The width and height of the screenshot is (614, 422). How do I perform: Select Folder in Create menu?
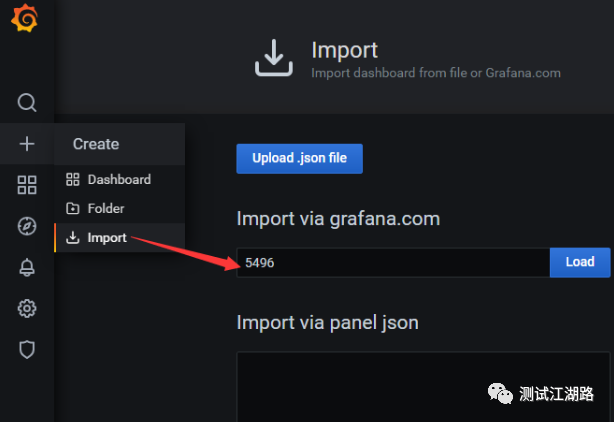[119, 208]
